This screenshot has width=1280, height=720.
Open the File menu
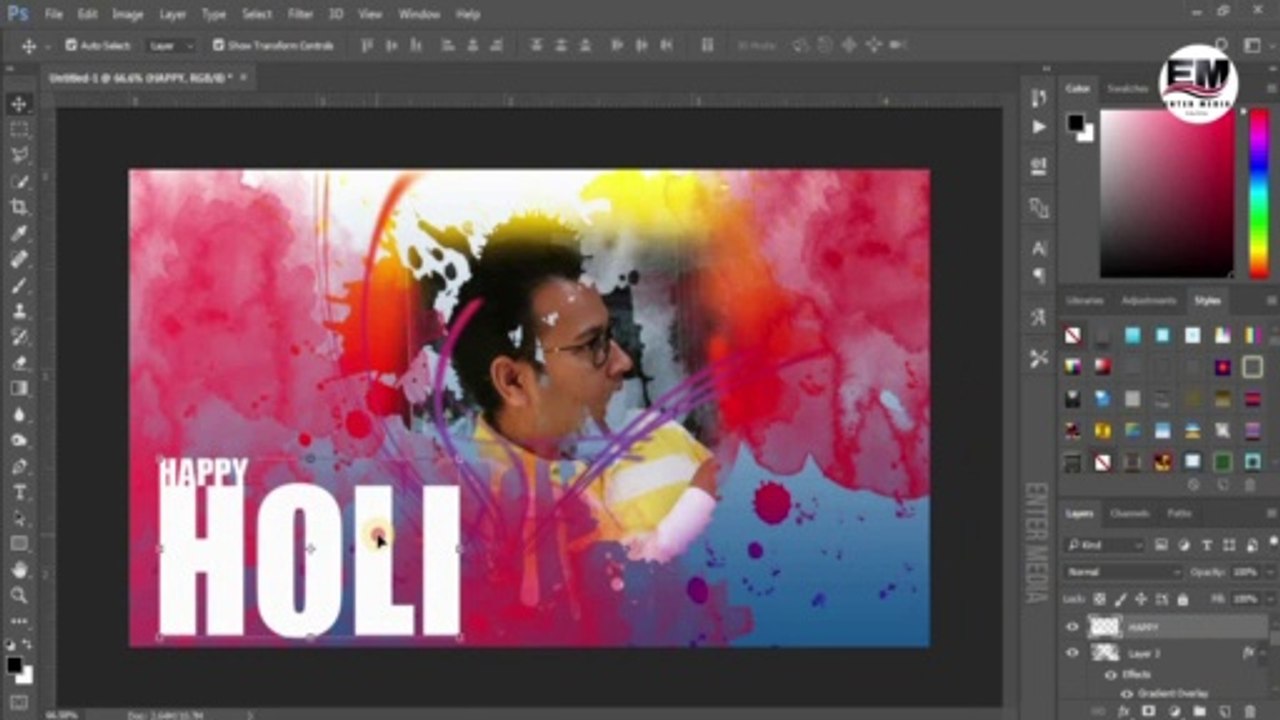(x=54, y=14)
